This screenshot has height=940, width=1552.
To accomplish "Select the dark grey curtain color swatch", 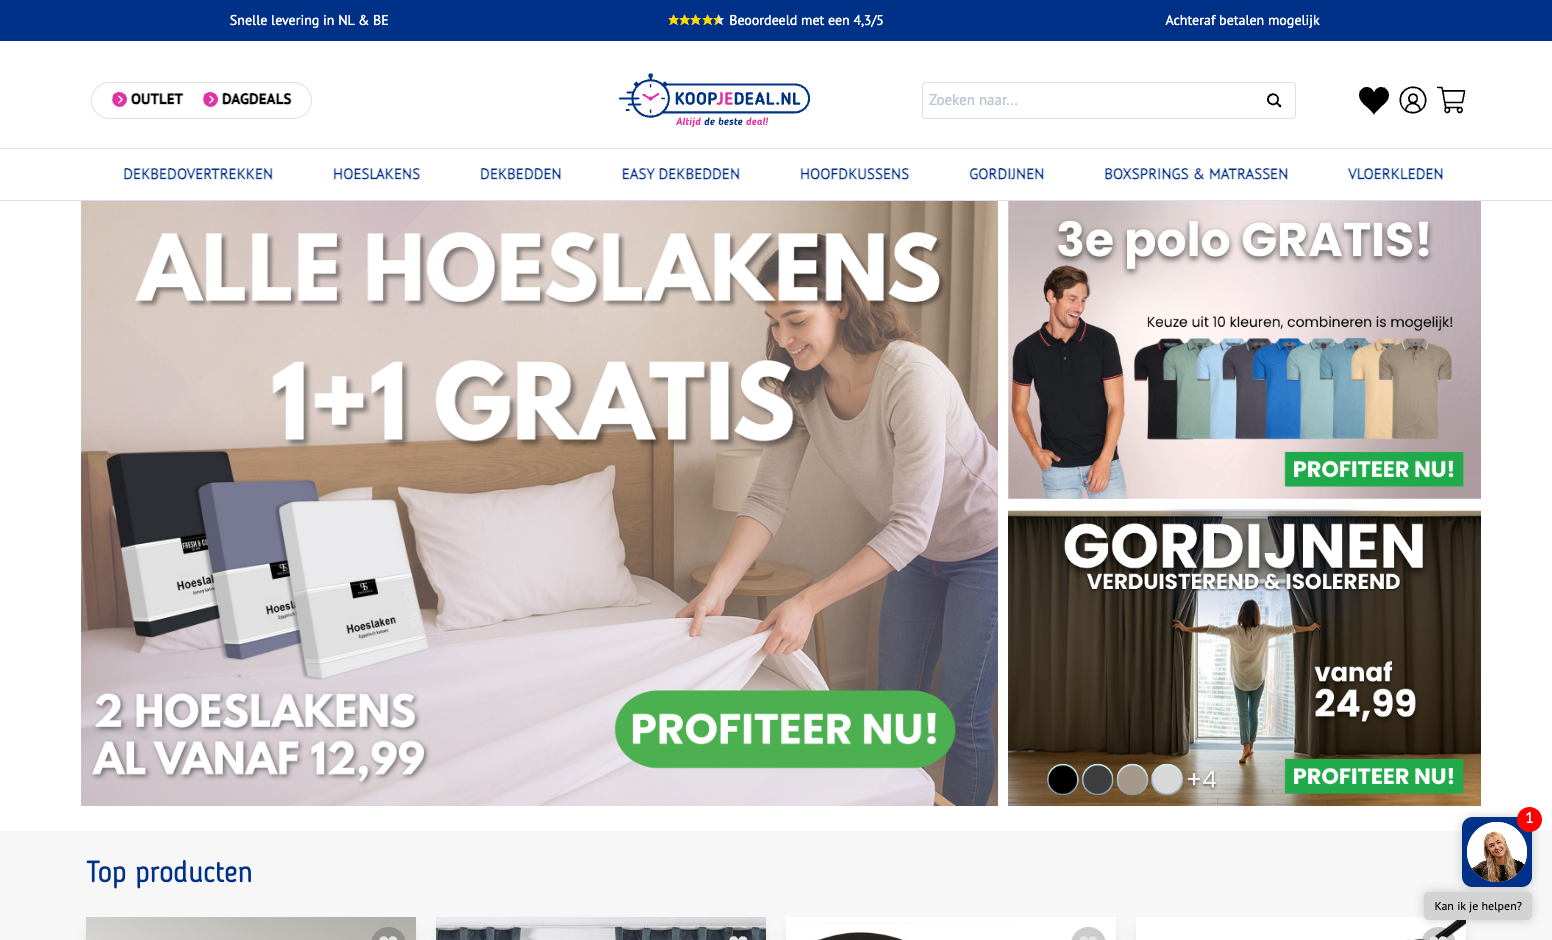I will point(1098,779).
